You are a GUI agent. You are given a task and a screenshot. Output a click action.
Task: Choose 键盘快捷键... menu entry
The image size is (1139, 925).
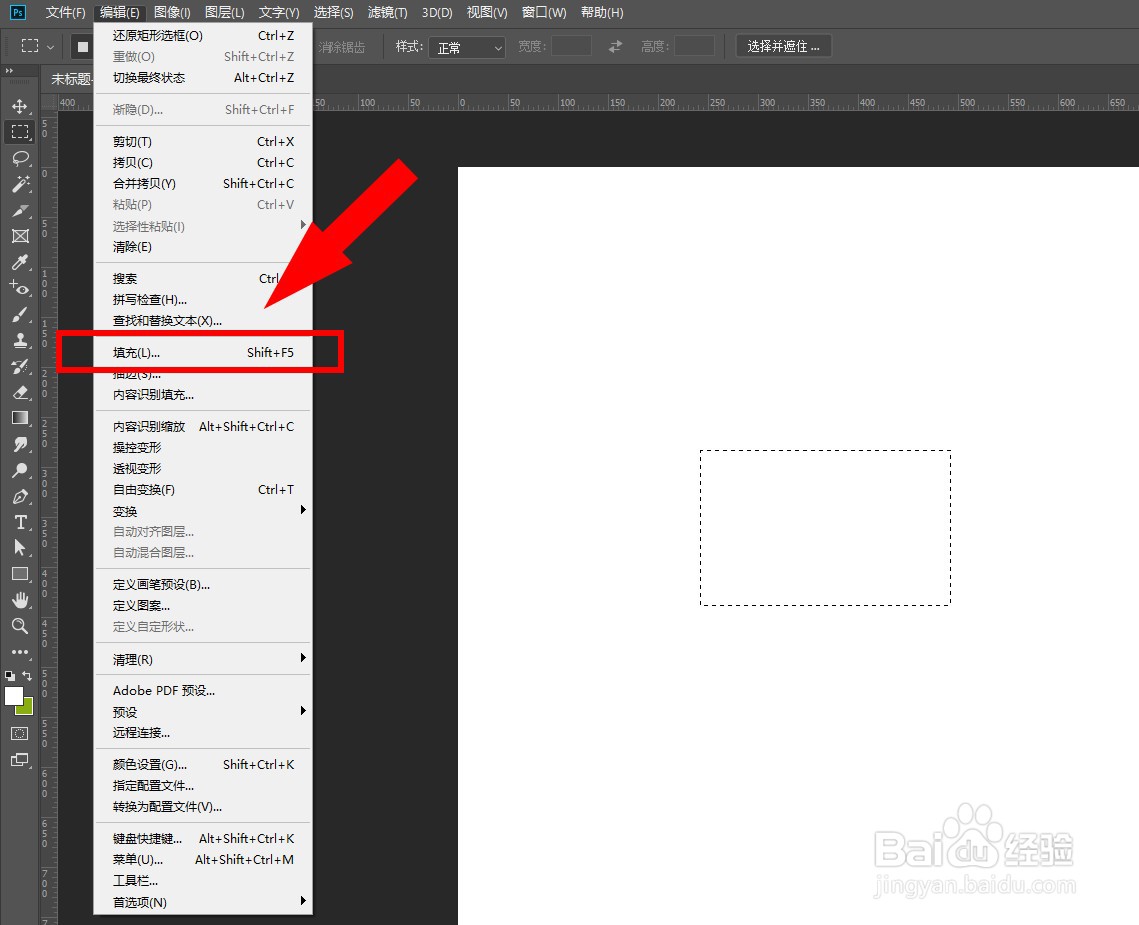[x=203, y=839]
